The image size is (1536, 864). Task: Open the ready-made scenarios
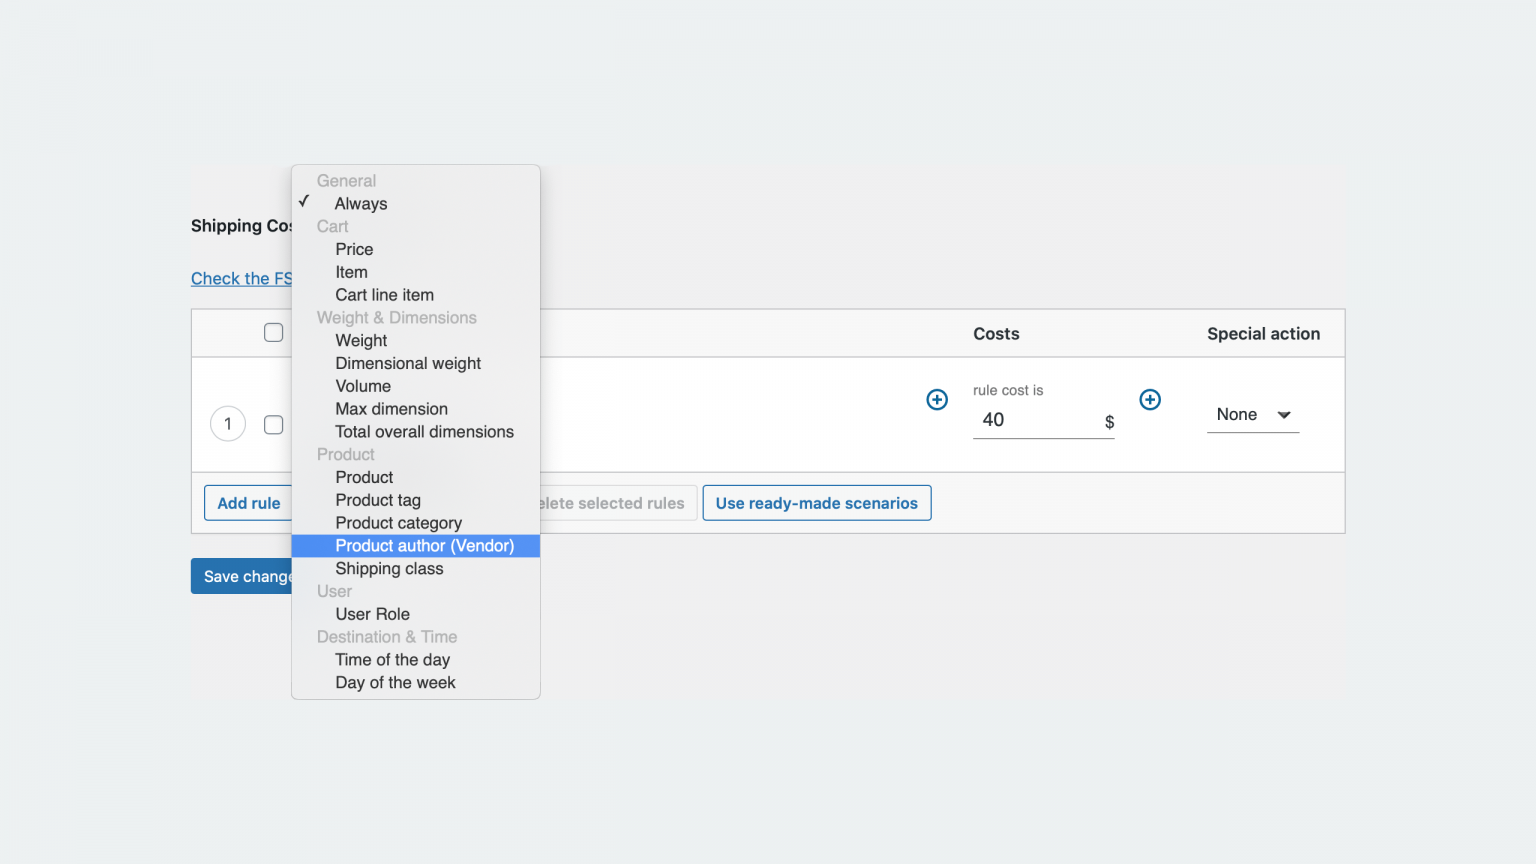(x=816, y=502)
